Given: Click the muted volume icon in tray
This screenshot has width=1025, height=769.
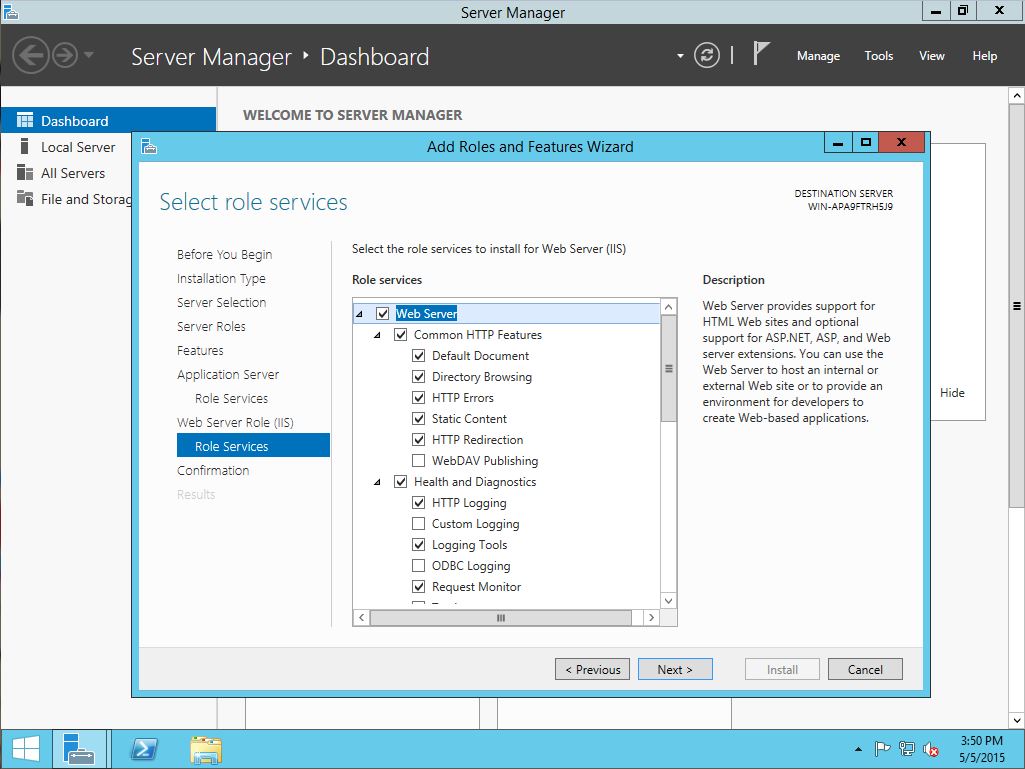Looking at the screenshot, I should [931, 749].
